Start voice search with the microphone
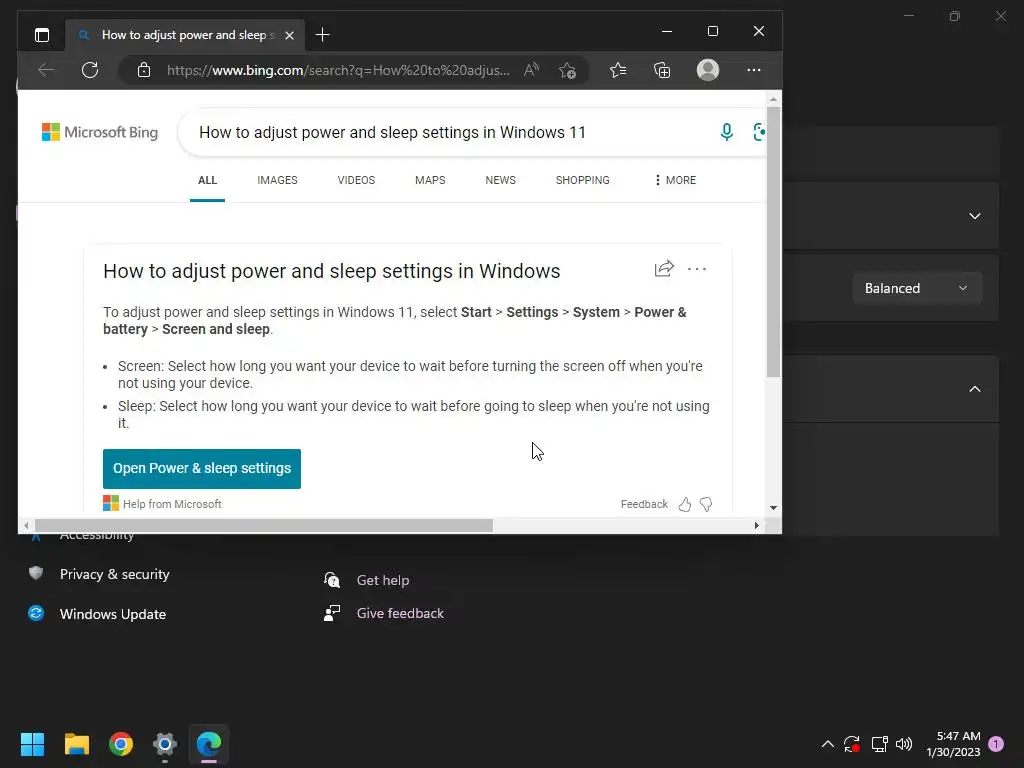 tap(726, 132)
